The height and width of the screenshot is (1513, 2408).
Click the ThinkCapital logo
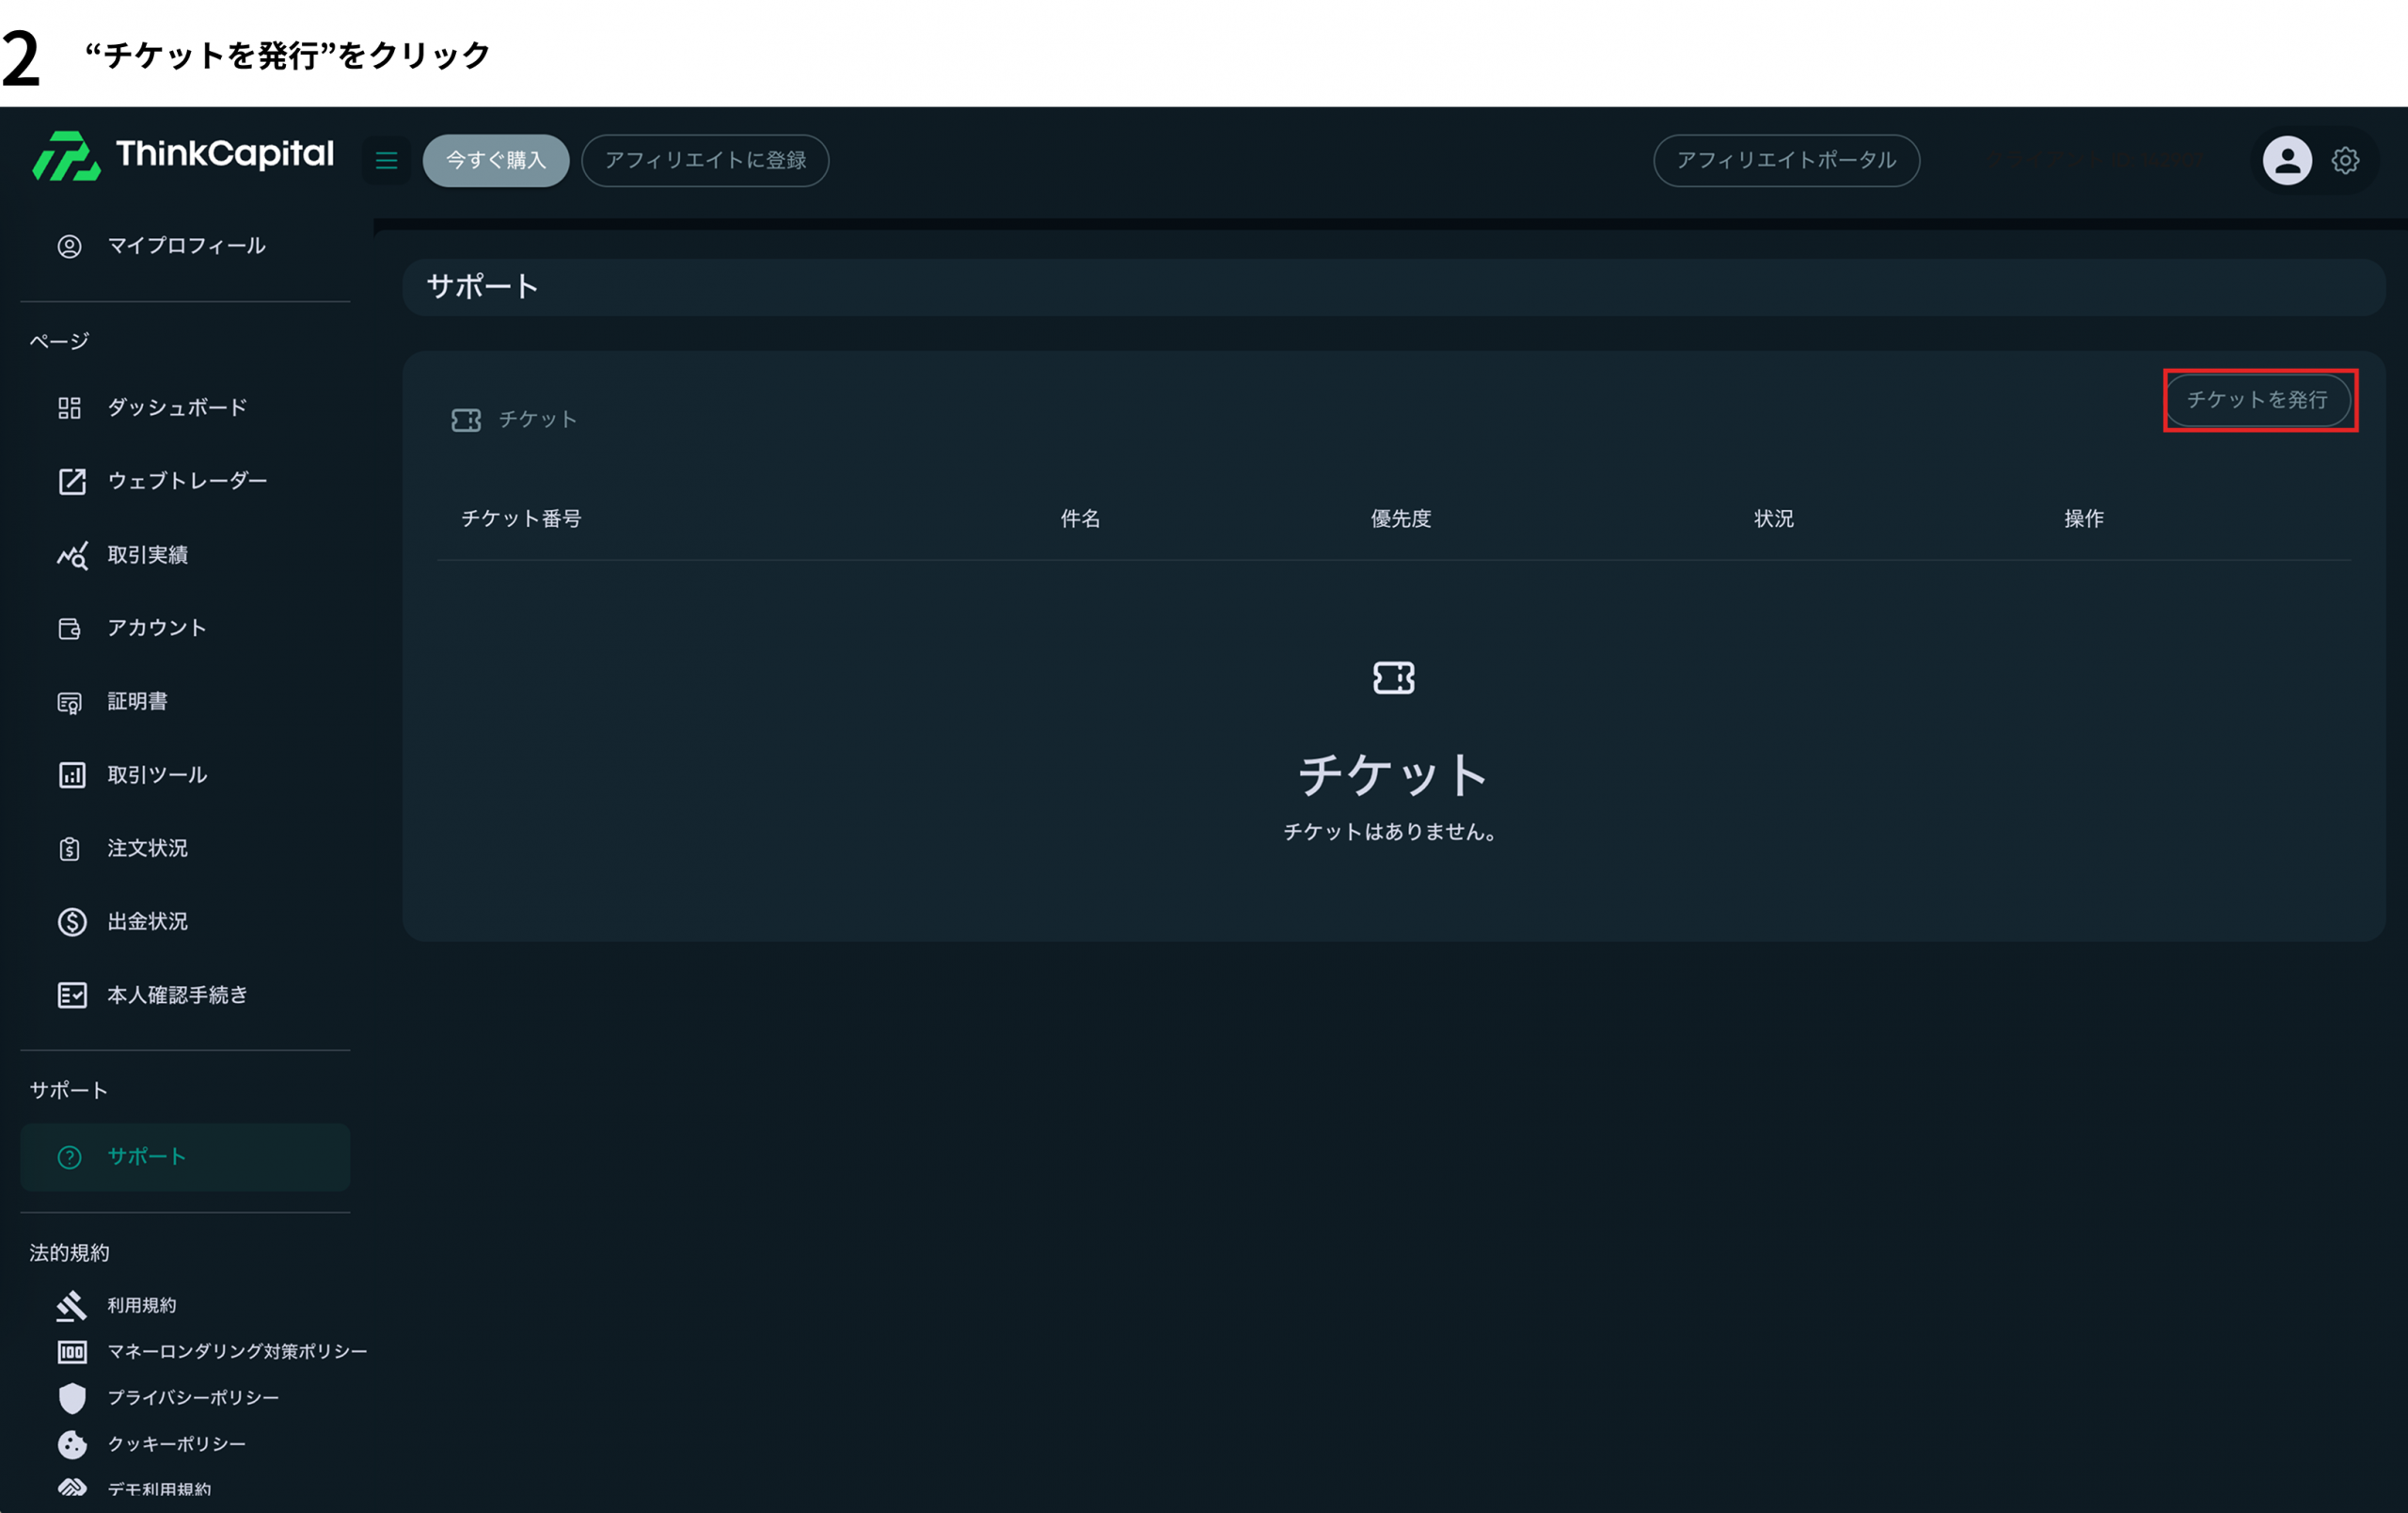[x=183, y=156]
